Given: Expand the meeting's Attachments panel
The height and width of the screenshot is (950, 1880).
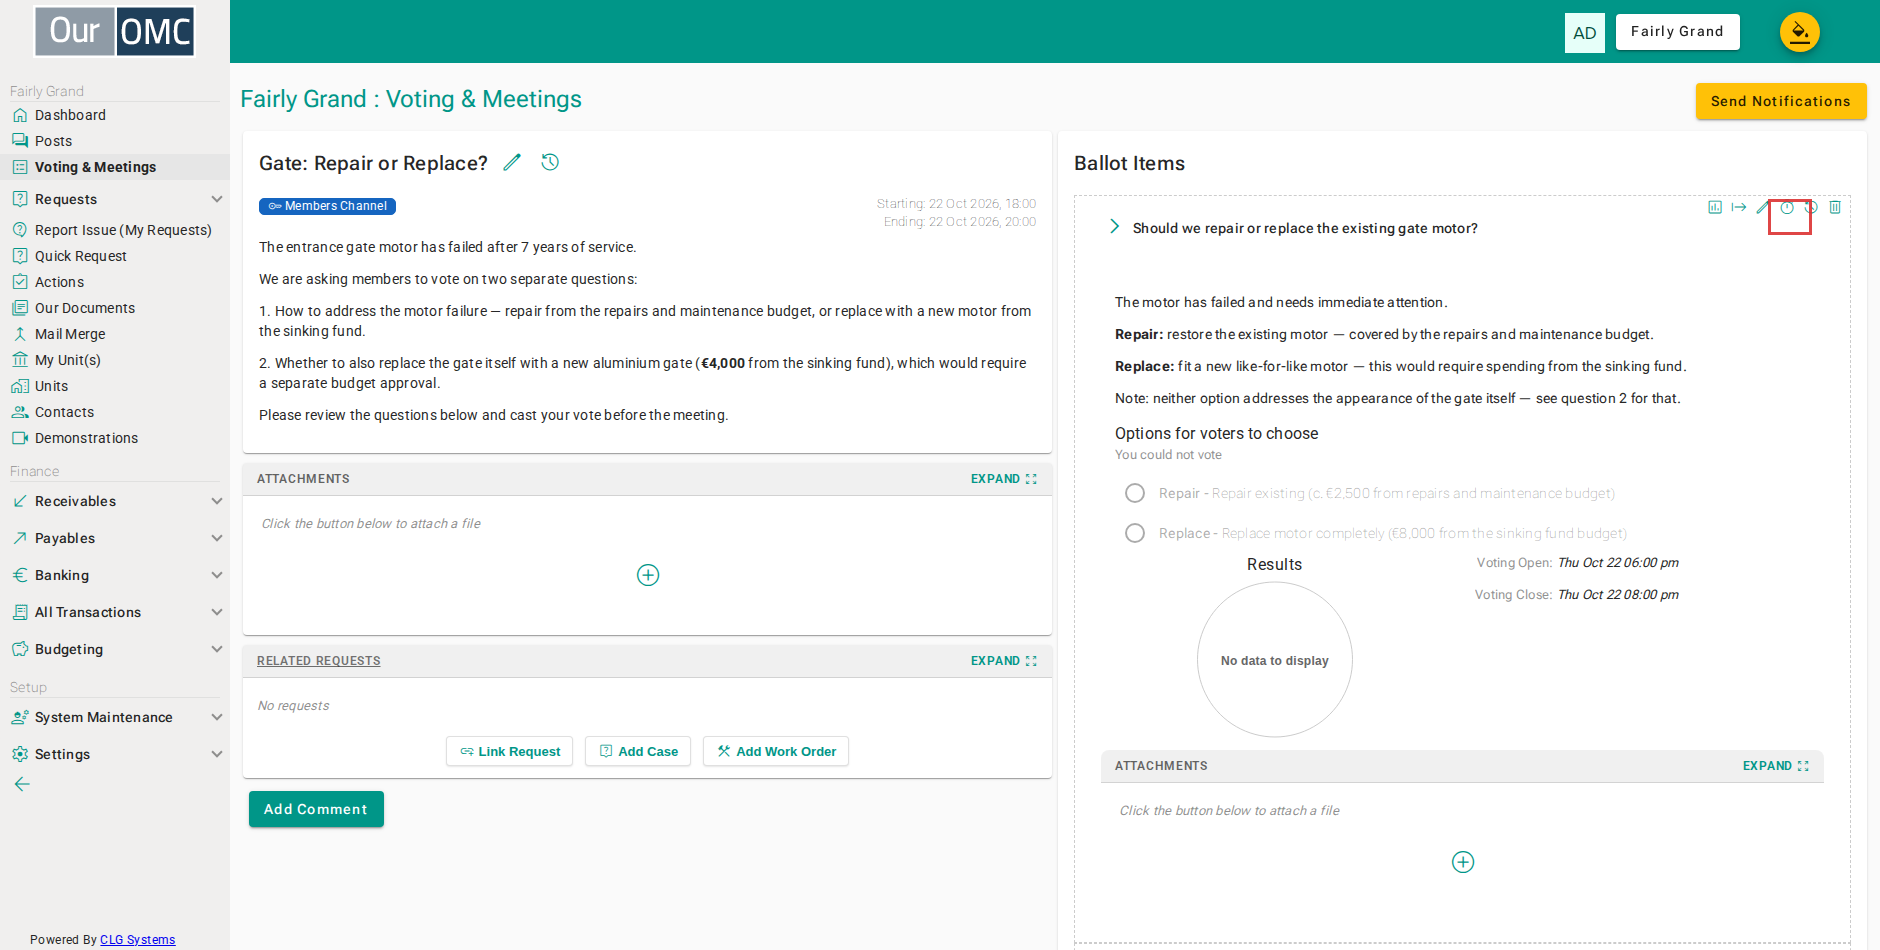Looking at the screenshot, I should (x=1004, y=479).
